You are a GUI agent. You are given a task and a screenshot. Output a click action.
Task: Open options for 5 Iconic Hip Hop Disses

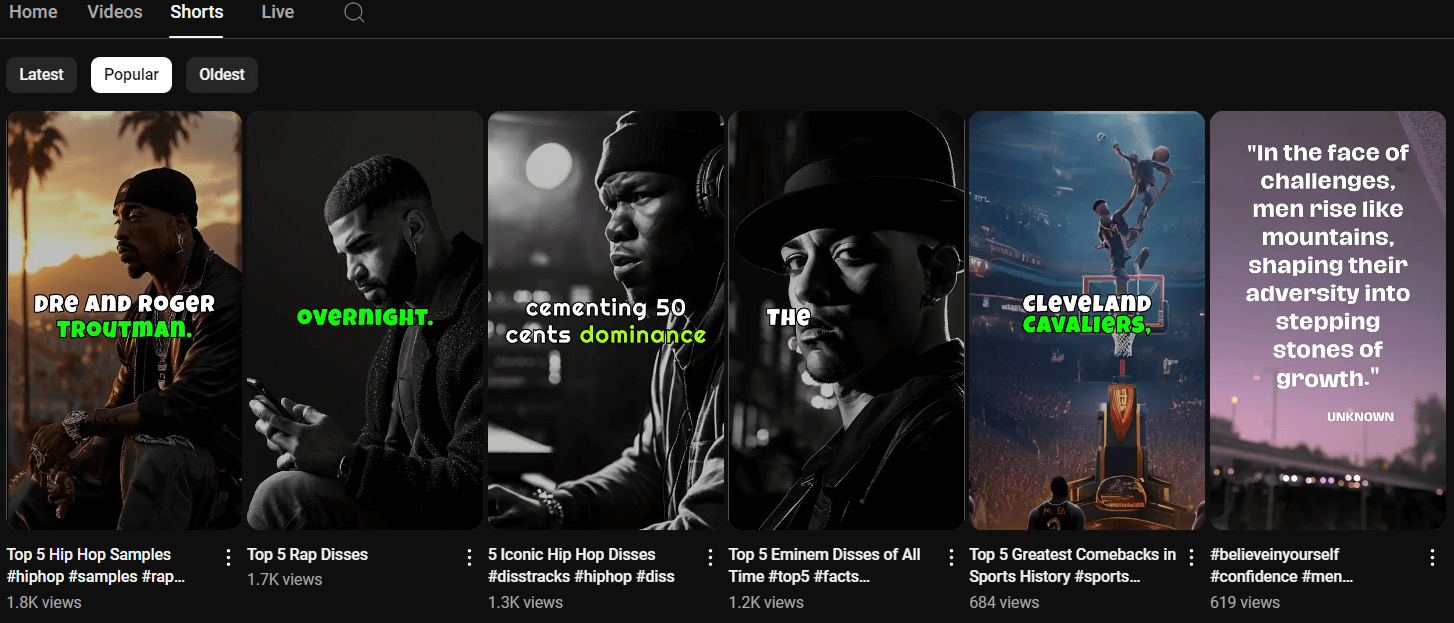coord(710,557)
